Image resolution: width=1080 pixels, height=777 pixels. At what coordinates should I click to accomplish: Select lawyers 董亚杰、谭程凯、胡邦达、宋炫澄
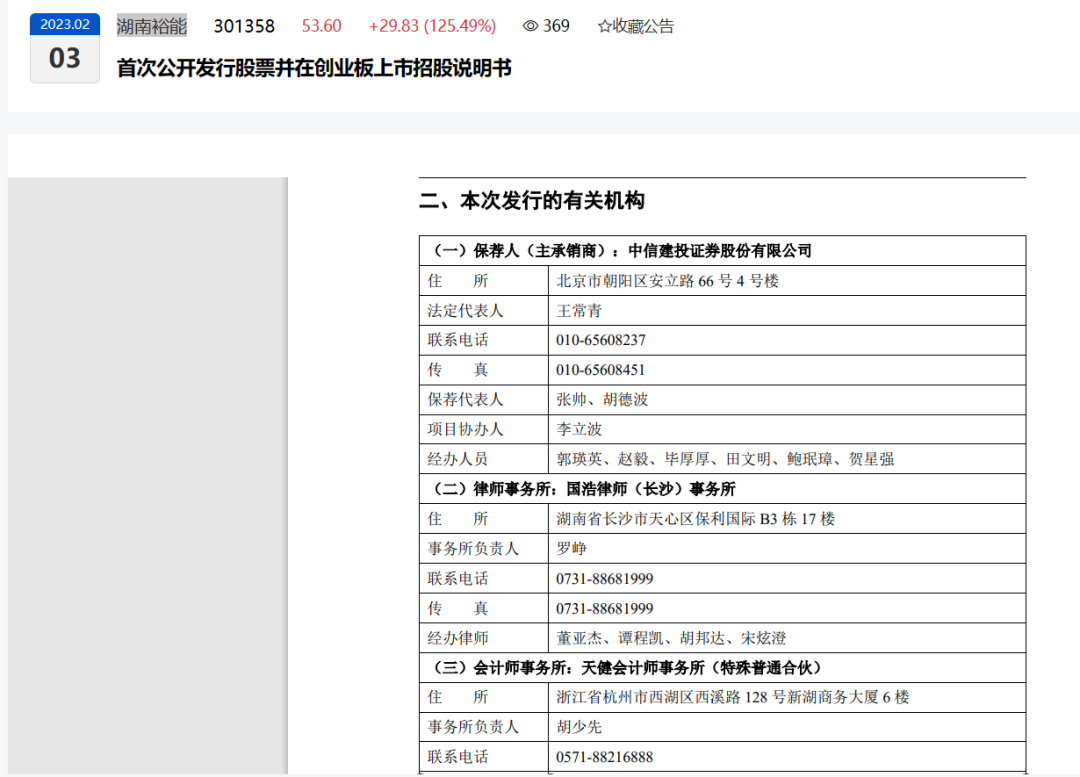671,638
